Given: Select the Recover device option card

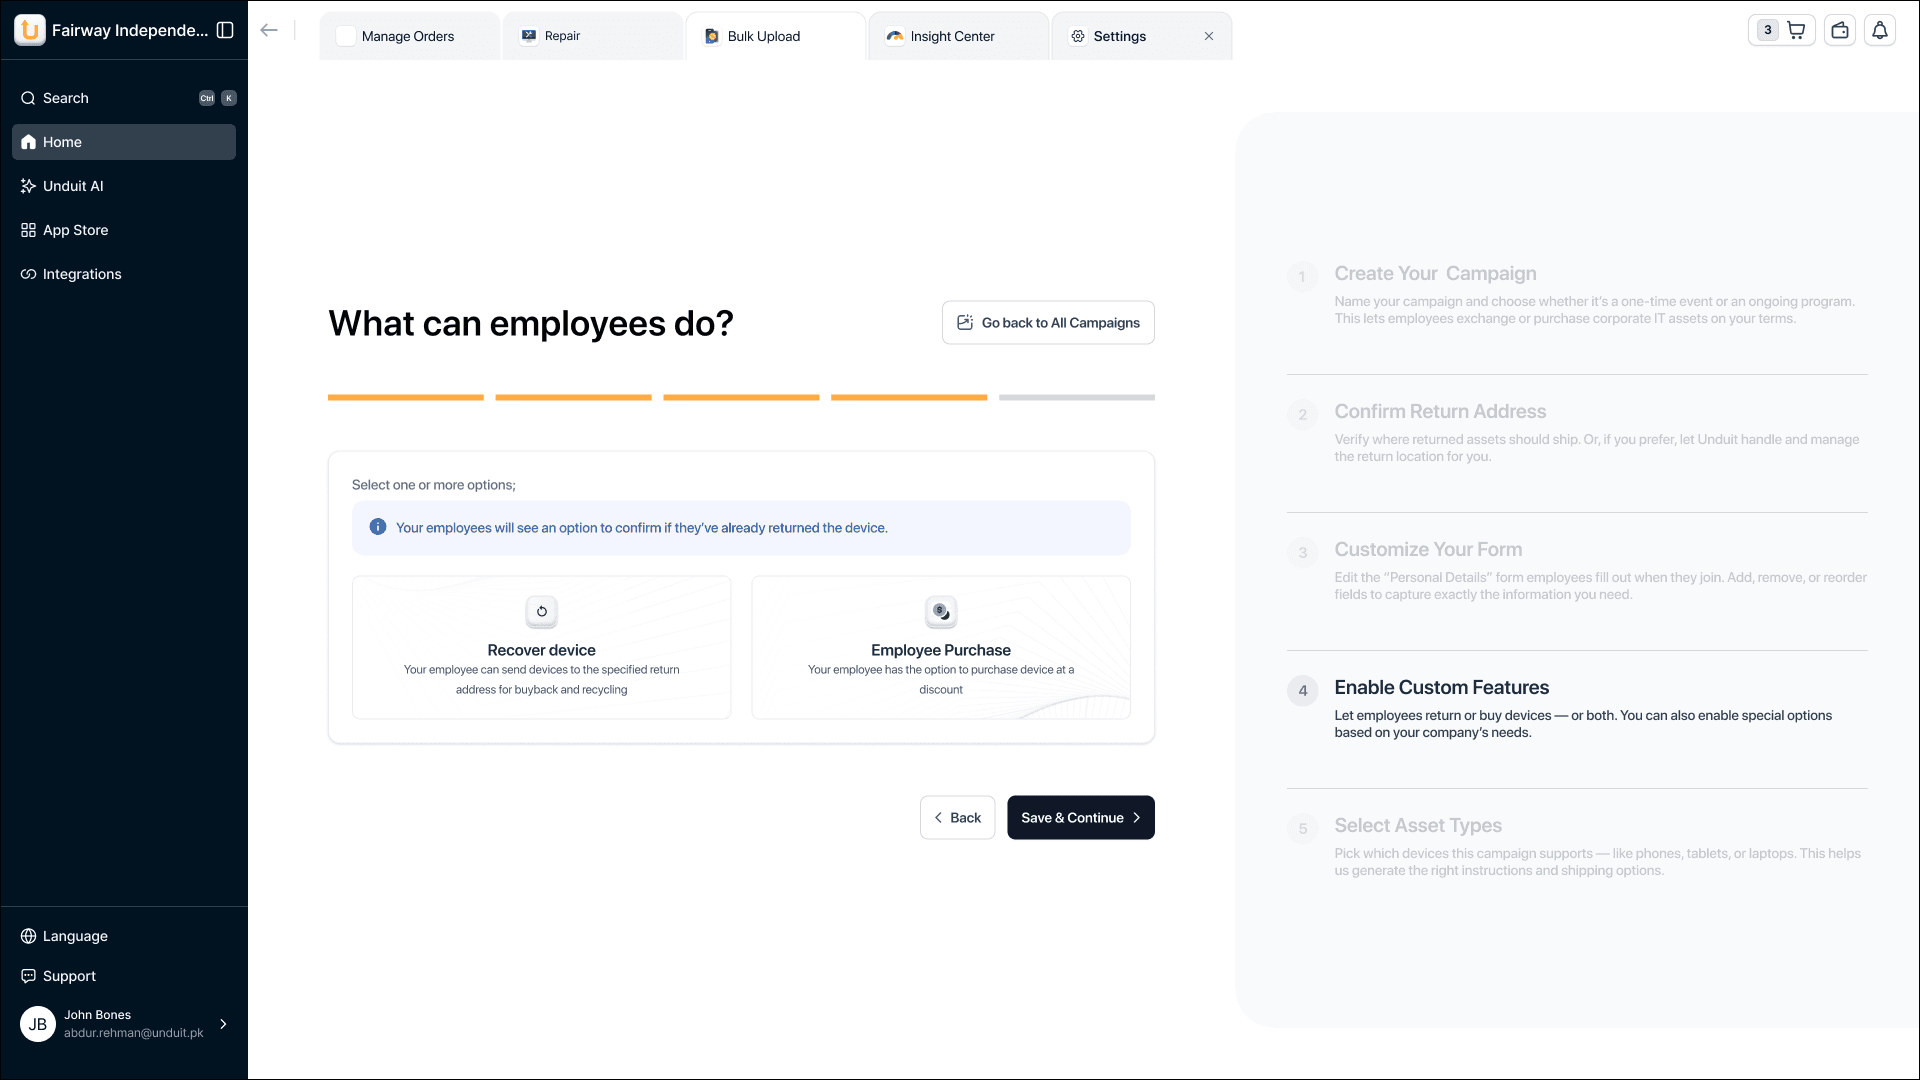Looking at the screenshot, I should [x=541, y=647].
